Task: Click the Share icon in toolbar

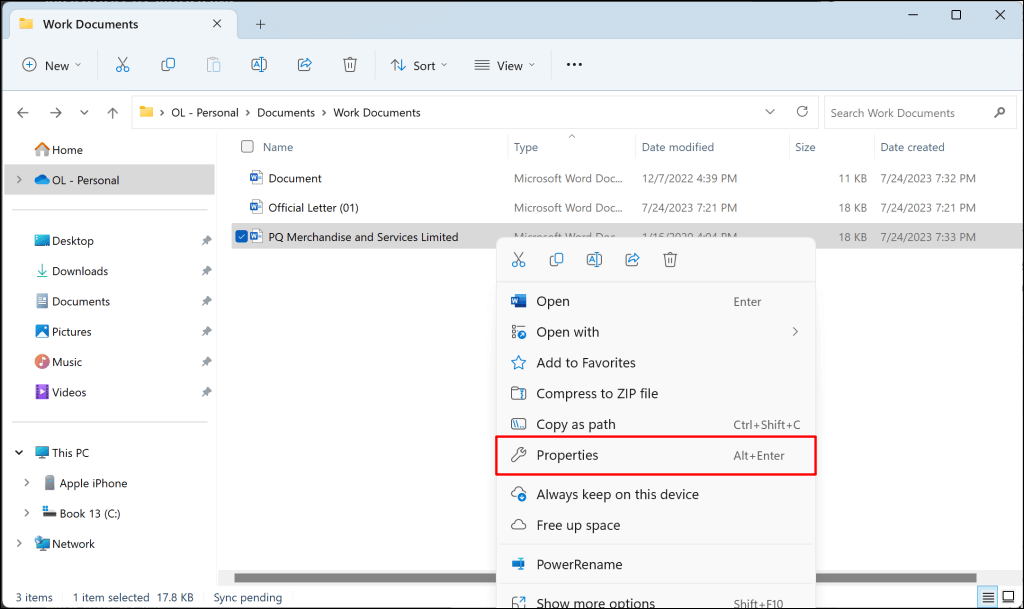Action: click(x=305, y=65)
